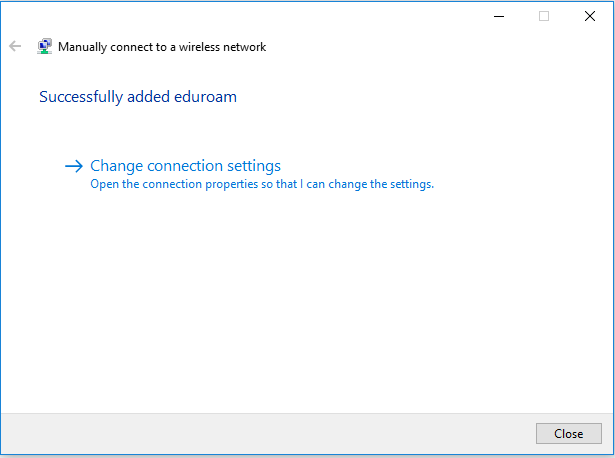Click the 'Manually connect to a wireless network' title

(162, 47)
